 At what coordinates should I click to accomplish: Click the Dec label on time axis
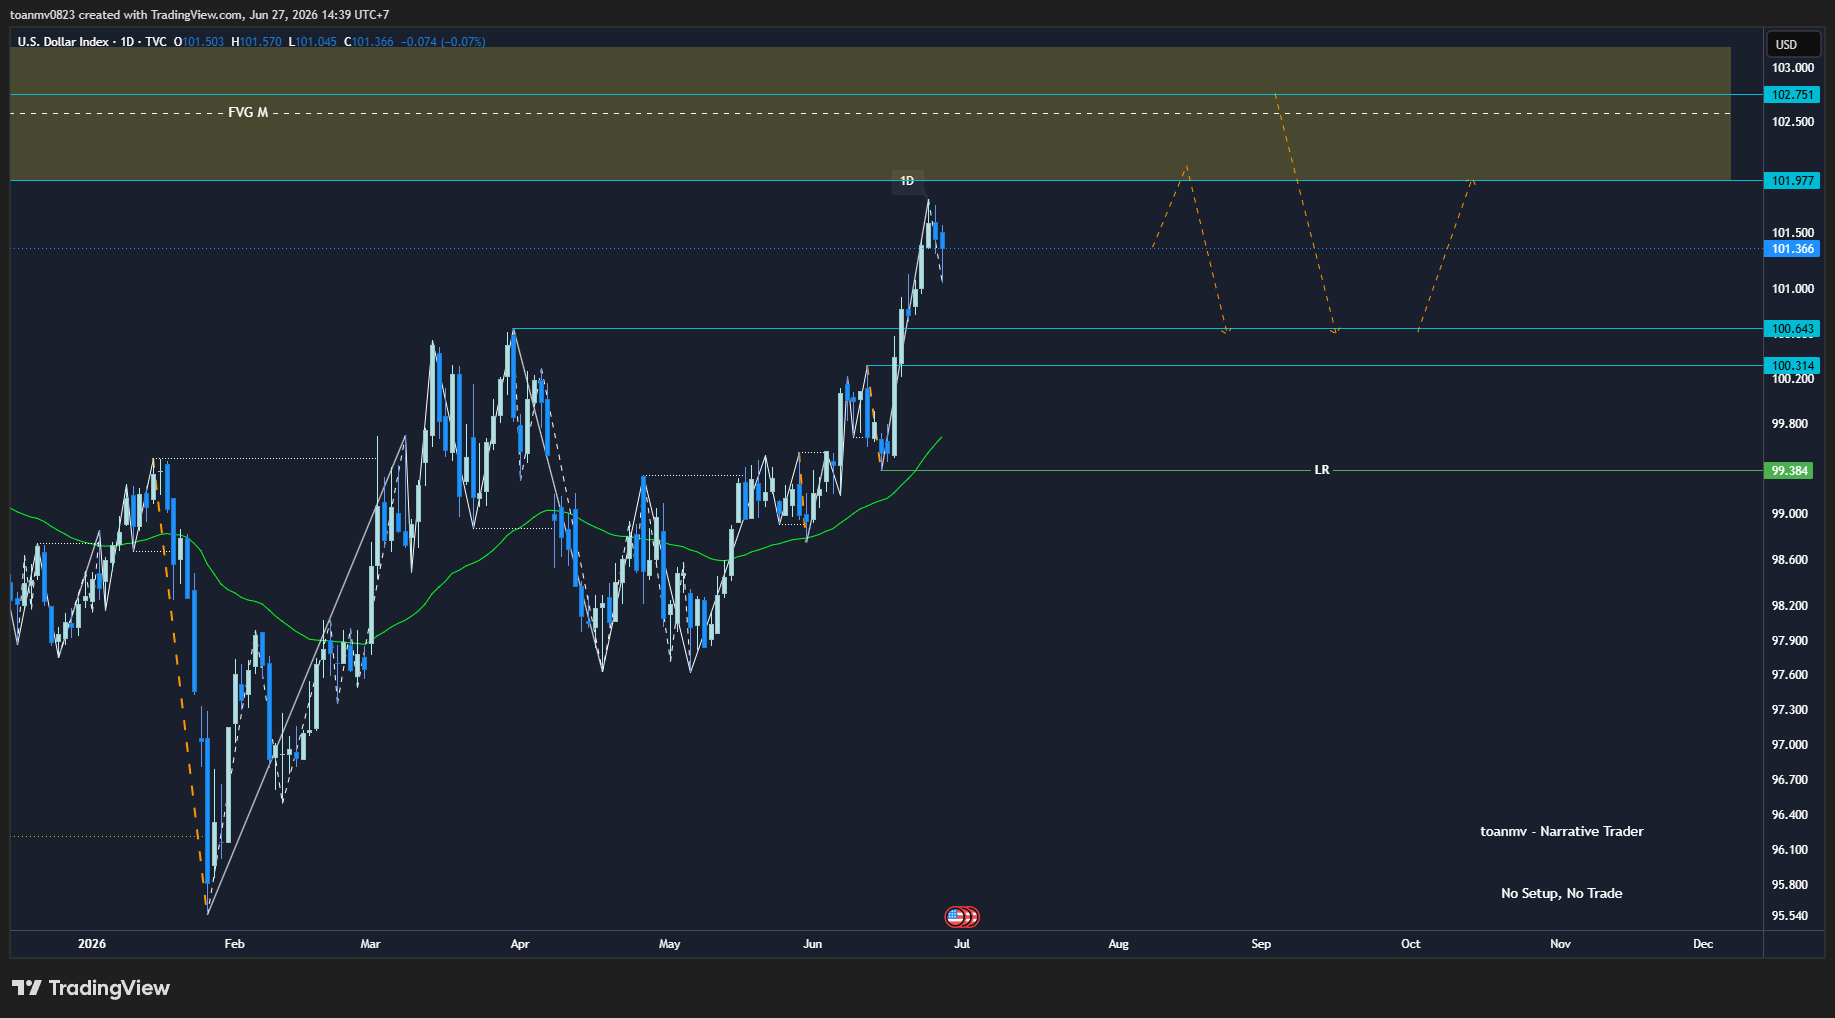click(1703, 944)
